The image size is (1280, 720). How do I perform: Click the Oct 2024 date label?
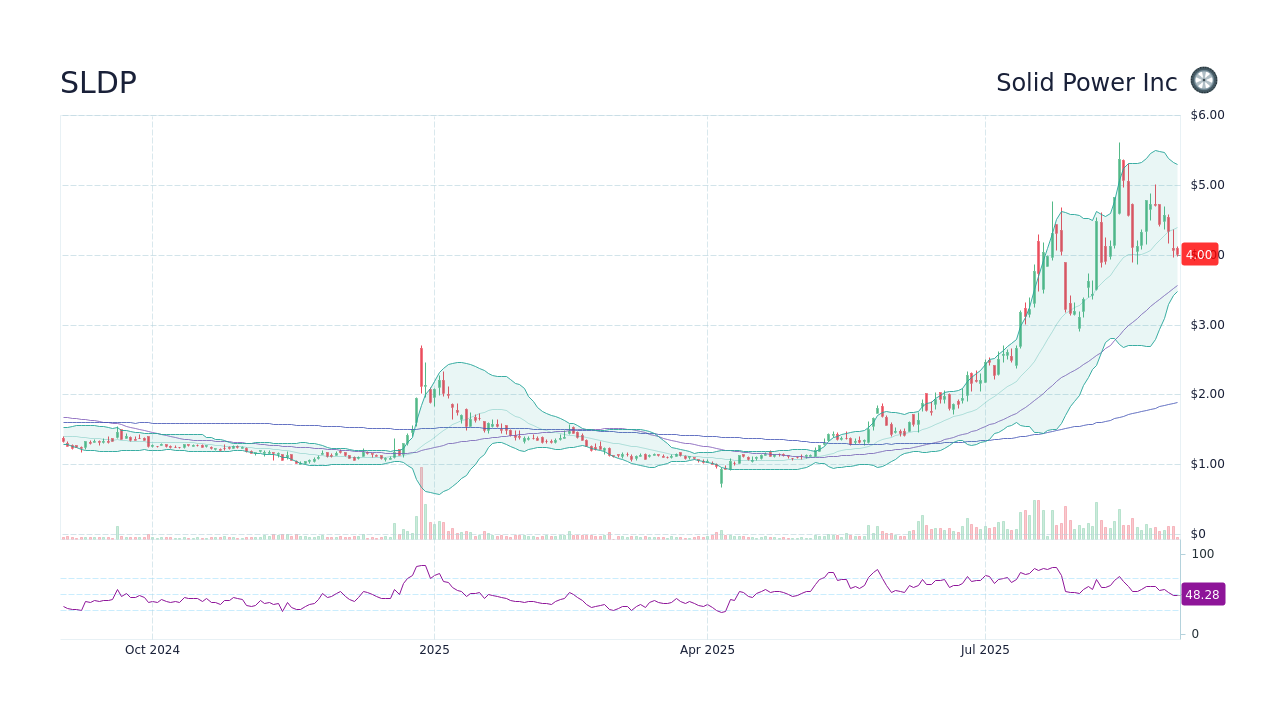(x=152, y=650)
